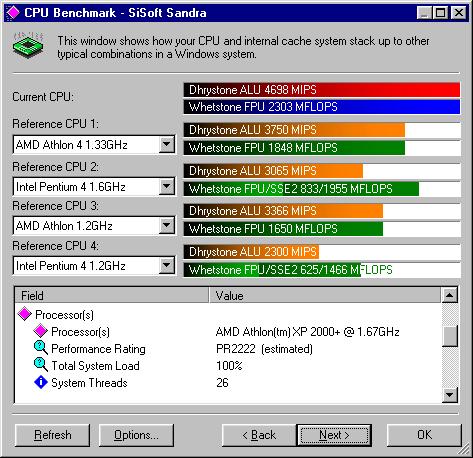Click the value 26 for System Threads
The width and height of the screenshot is (473, 458).
click(x=222, y=383)
